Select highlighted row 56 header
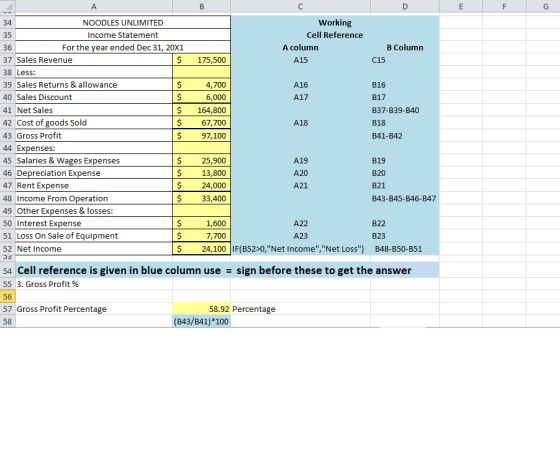This screenshot has height=466, width=560. point(8,296)
